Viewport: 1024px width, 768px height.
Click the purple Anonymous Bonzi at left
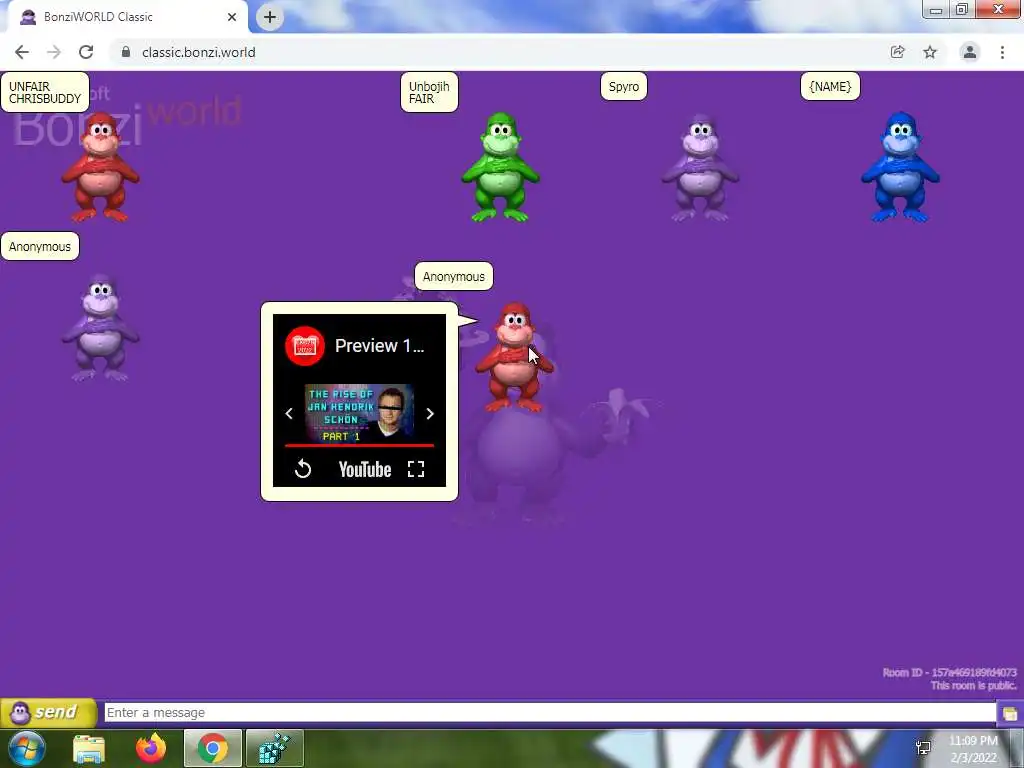pyautogui.click(x=100, y=328)
